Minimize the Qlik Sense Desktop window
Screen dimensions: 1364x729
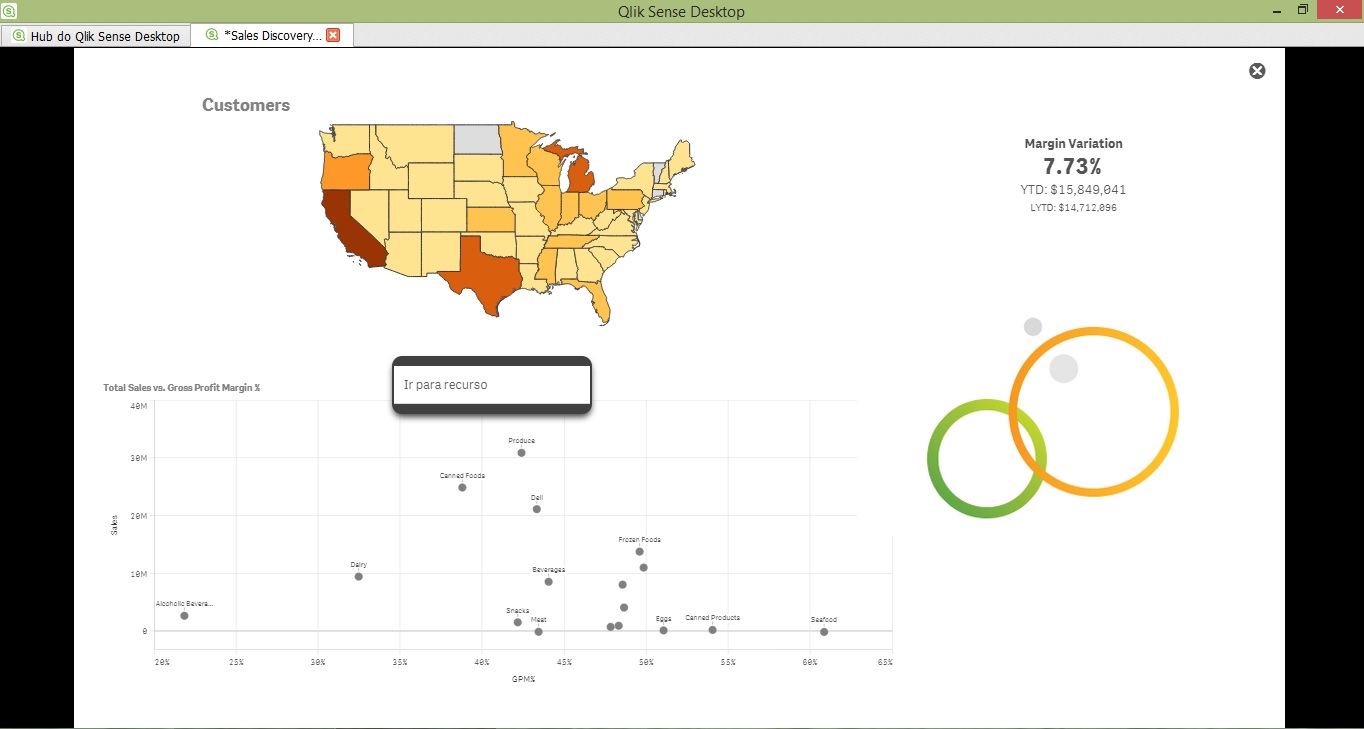1276,11
